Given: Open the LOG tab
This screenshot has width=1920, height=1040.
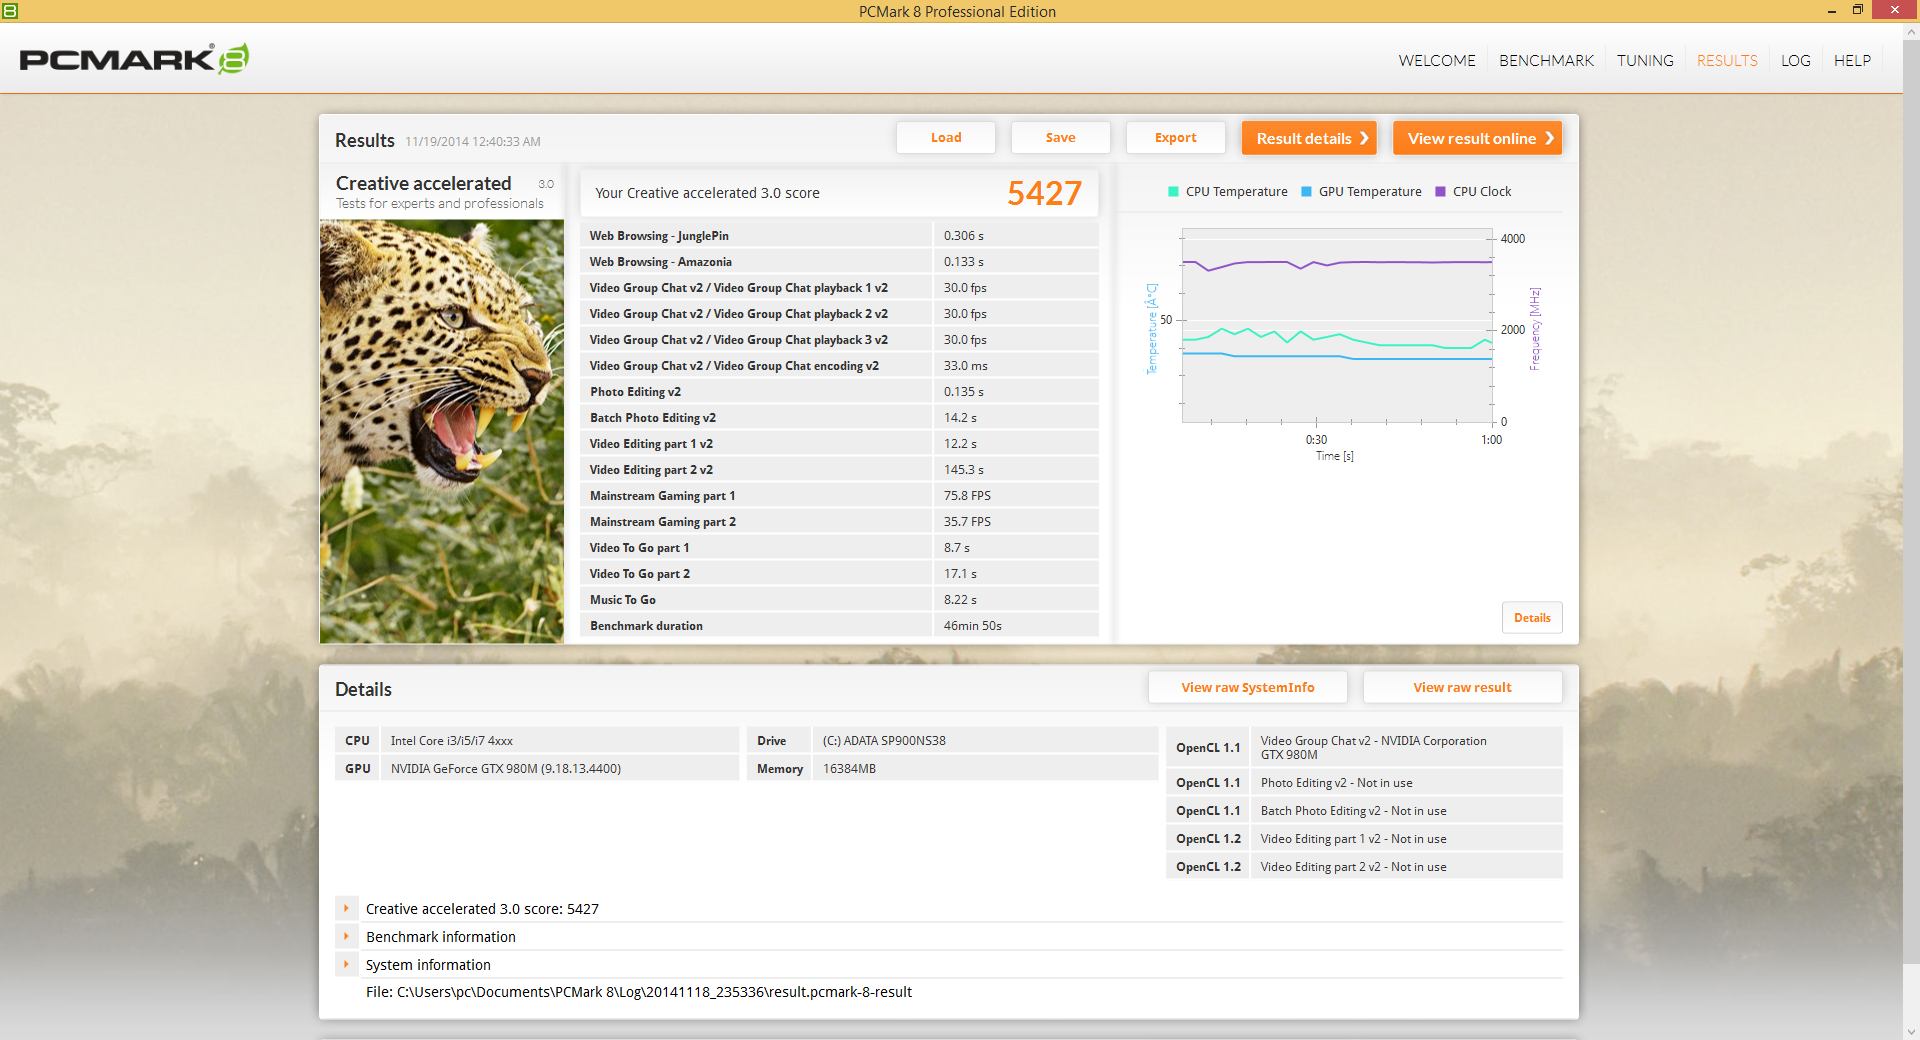Looking at the screenshot, I should tap(1795, 61).
